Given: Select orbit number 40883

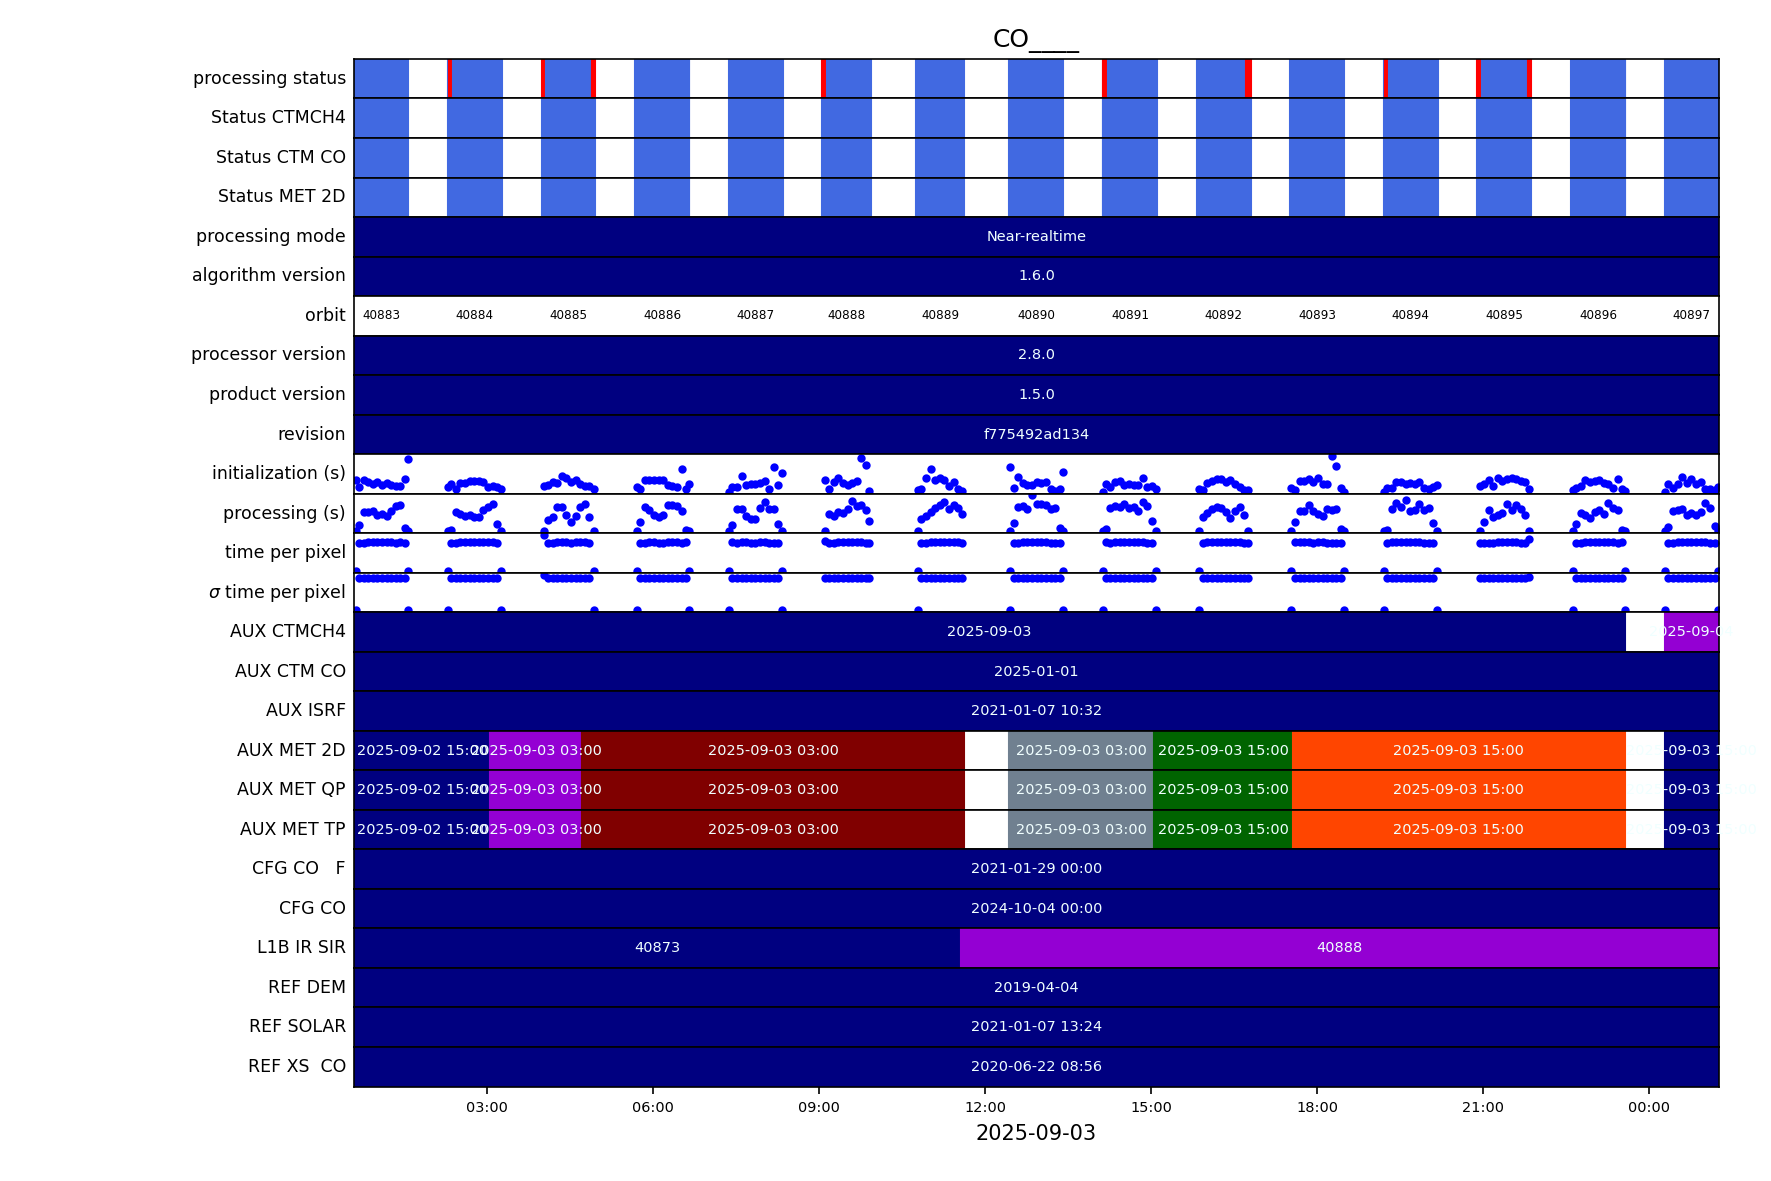Looking at the screenshot, I should (x=381, y=315).
